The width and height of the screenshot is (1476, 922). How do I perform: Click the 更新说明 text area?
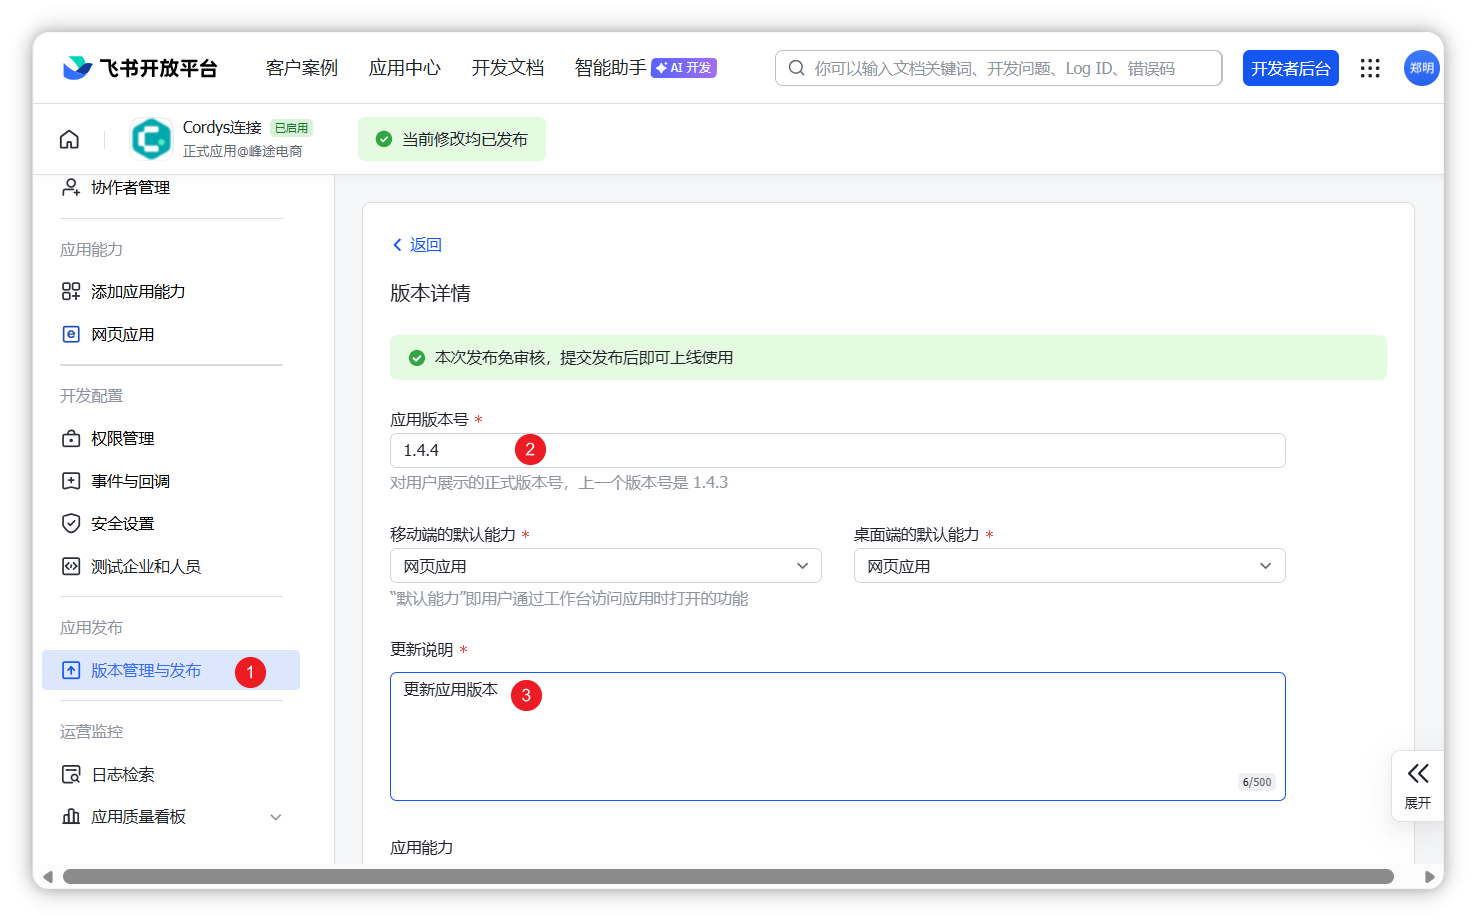(x=838, y=736)
